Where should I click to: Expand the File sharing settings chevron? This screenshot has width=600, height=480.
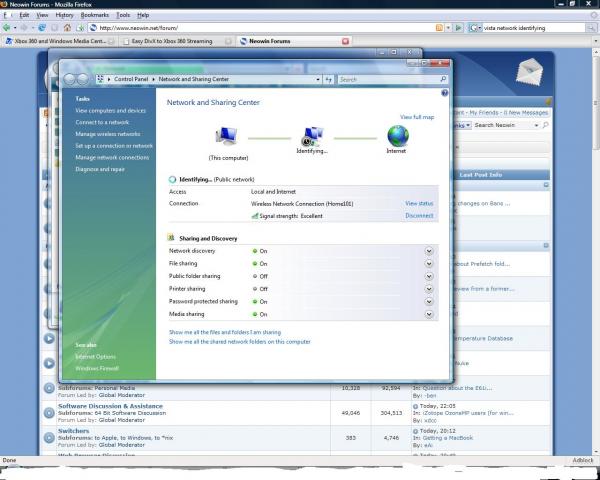point(429,264)
